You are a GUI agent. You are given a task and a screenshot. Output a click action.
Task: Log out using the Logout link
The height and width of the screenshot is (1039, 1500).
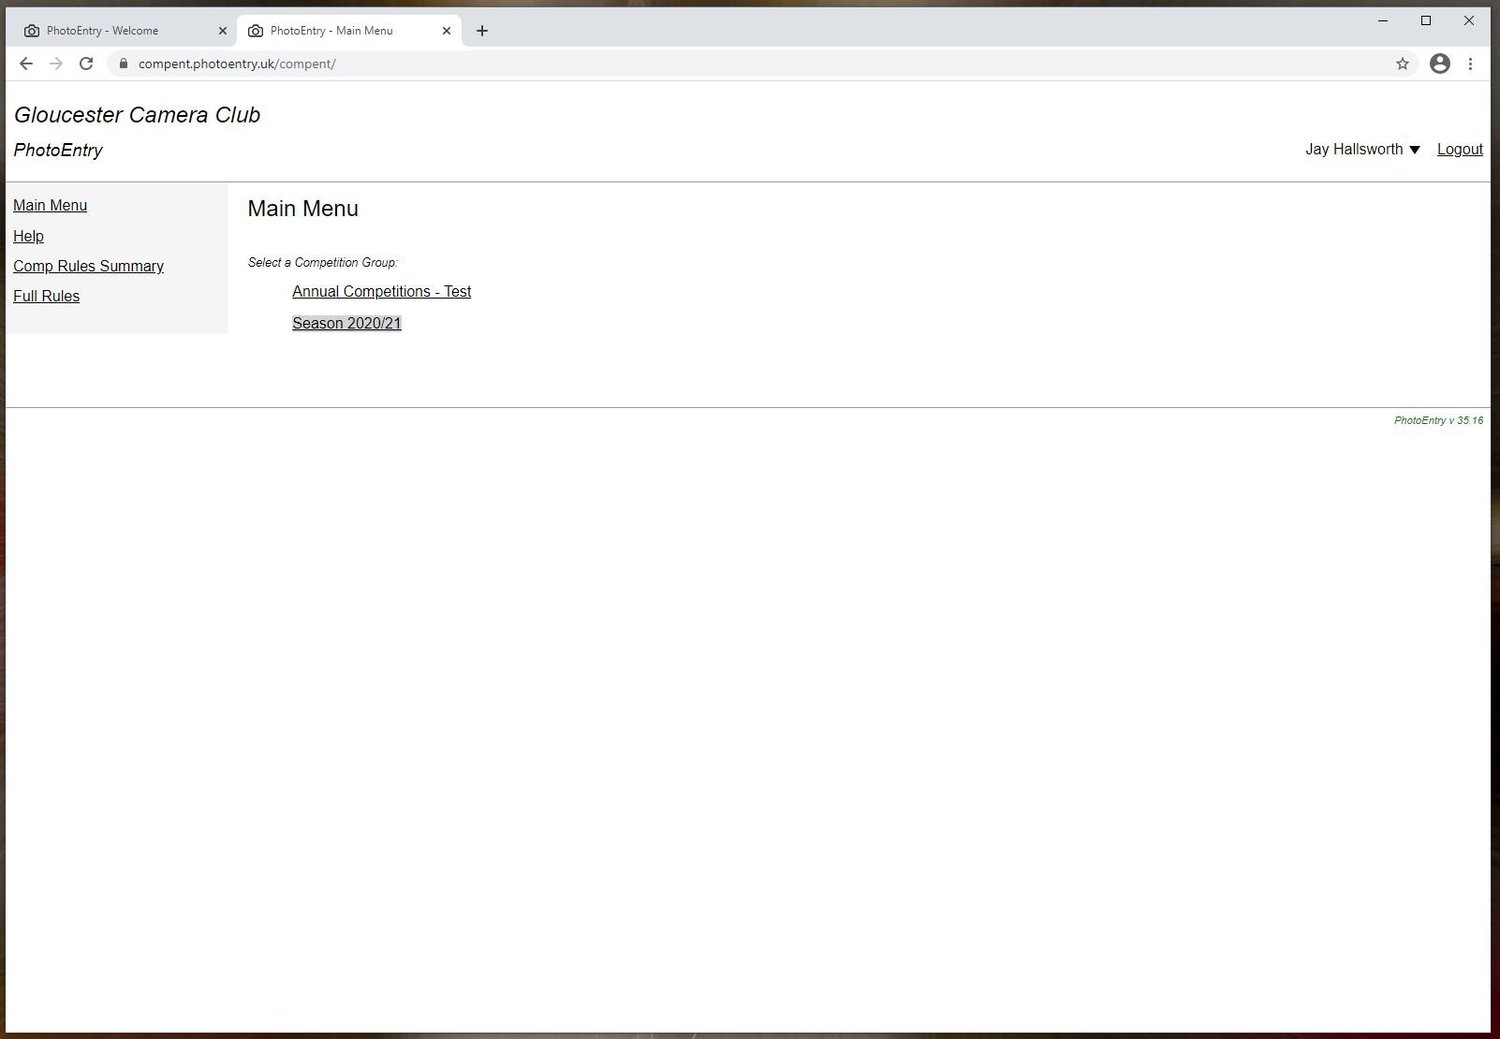pos(1459,149)
